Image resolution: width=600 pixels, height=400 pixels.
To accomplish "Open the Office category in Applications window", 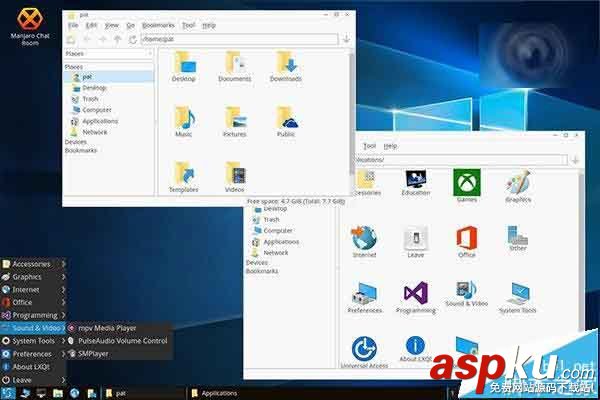I will 467,242.
